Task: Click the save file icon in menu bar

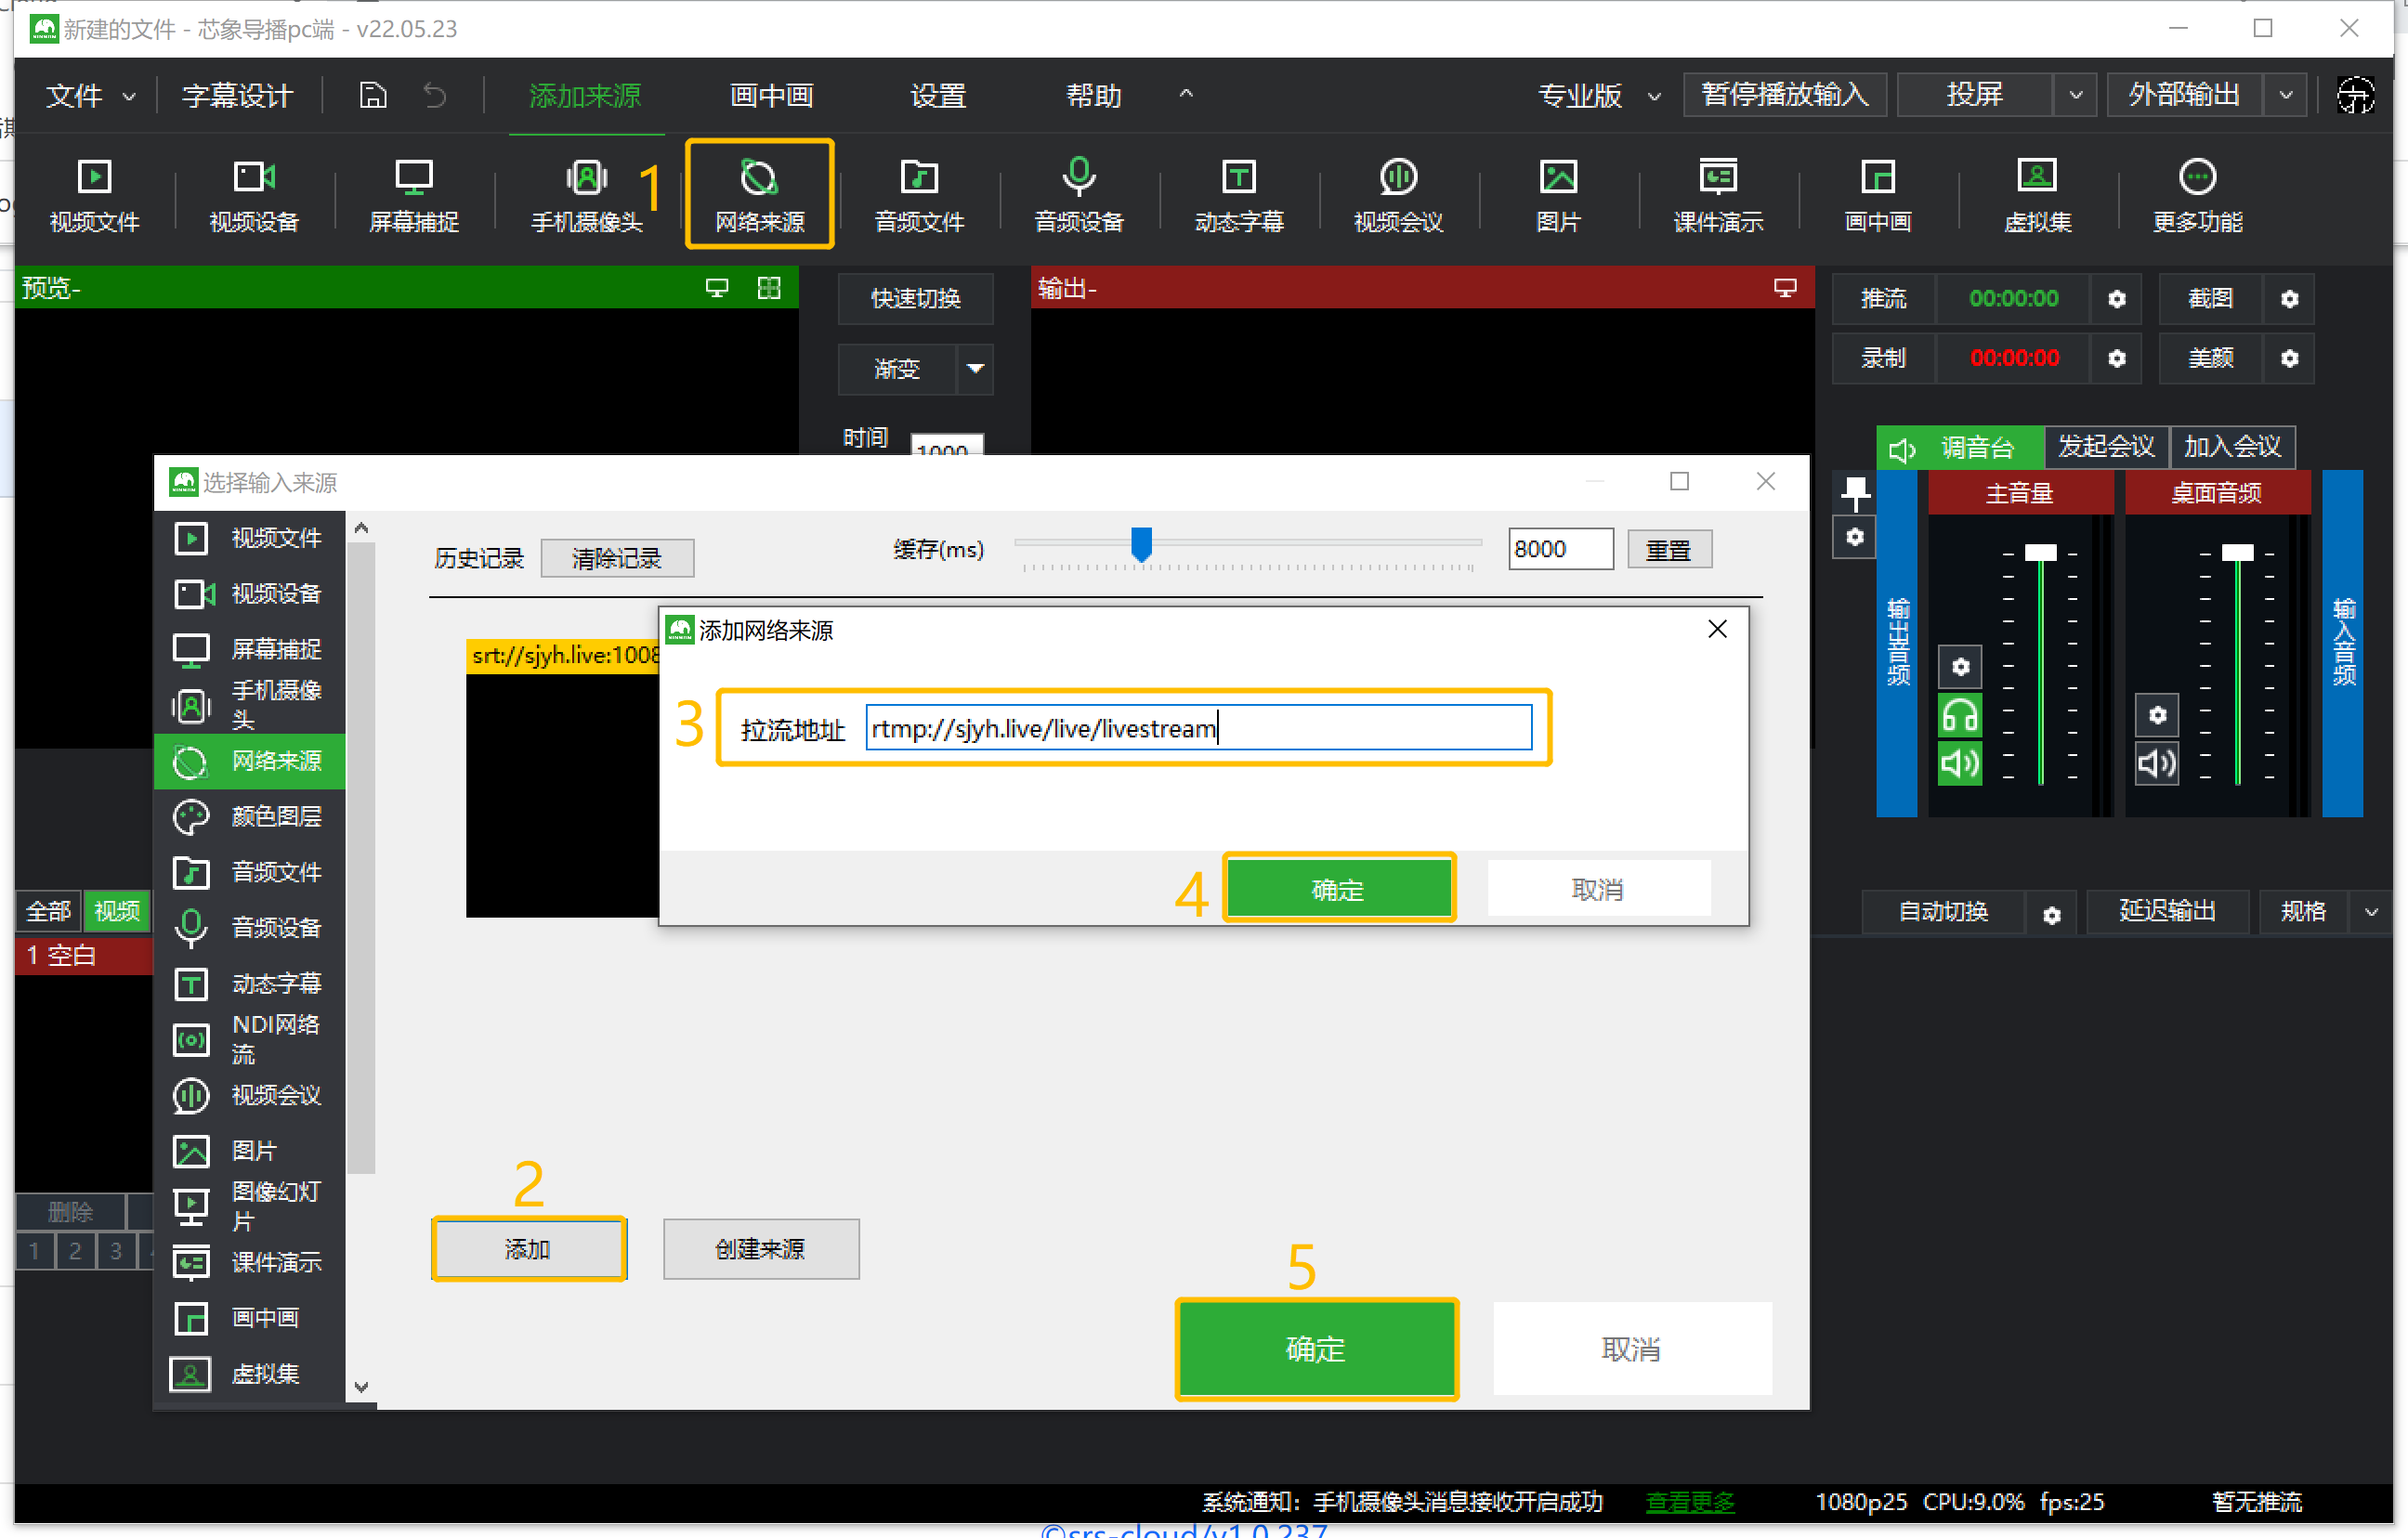Action: pos(373,95)
